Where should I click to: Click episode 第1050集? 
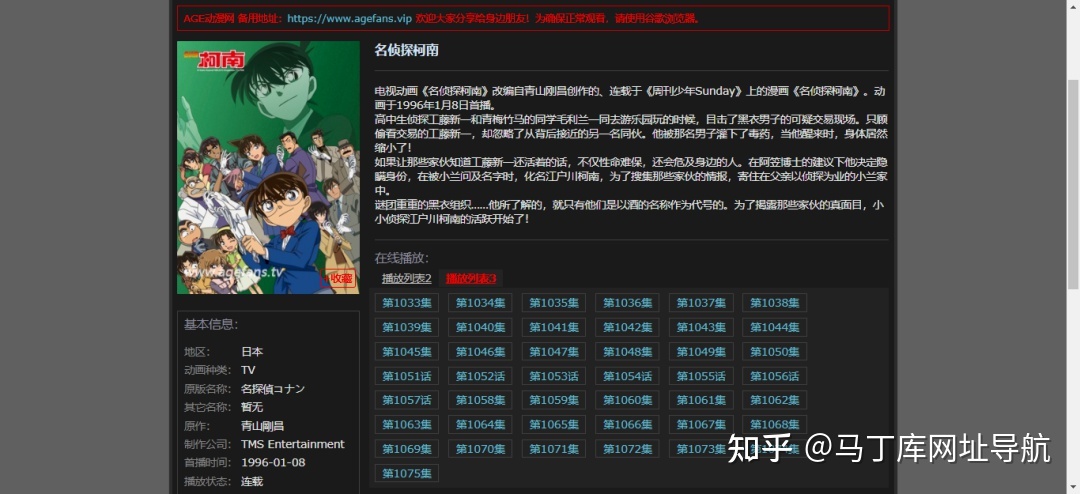pyautogui.click(x=775, y=352)
